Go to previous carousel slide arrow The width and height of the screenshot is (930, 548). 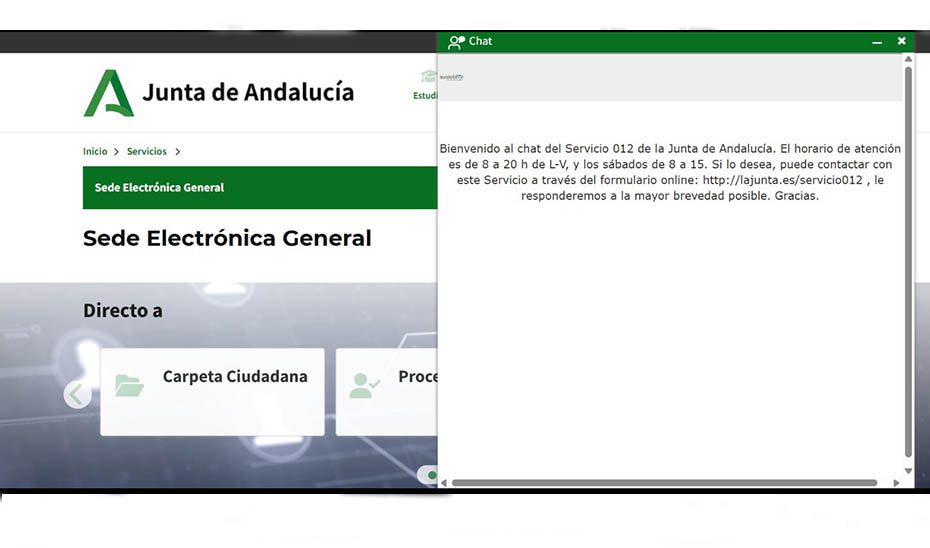tap(78, 394)
